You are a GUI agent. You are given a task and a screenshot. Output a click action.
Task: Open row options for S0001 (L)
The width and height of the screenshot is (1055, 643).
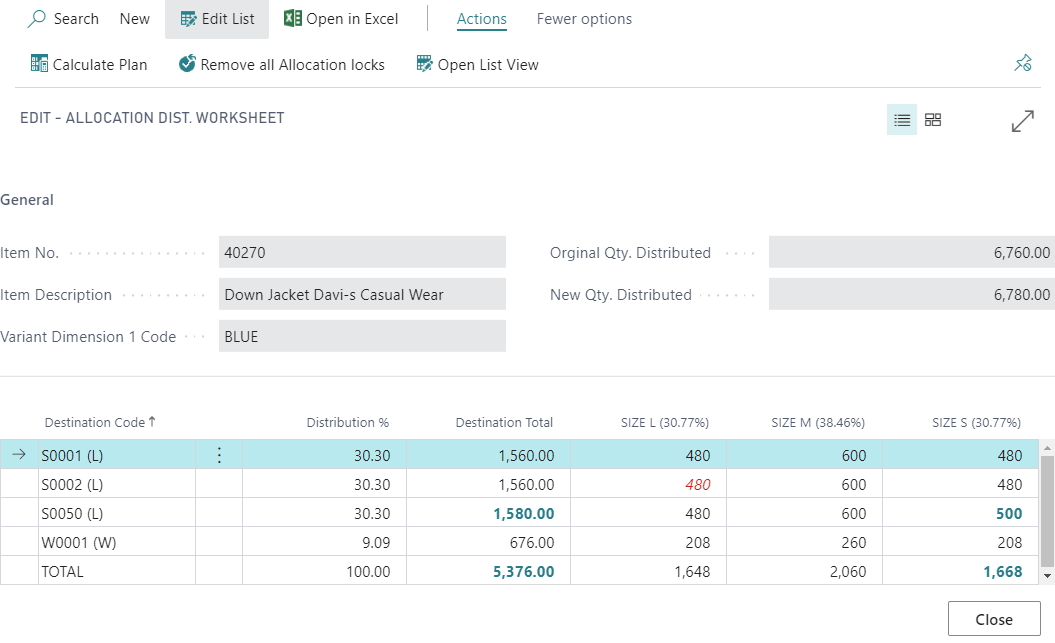tap(220, 455)
